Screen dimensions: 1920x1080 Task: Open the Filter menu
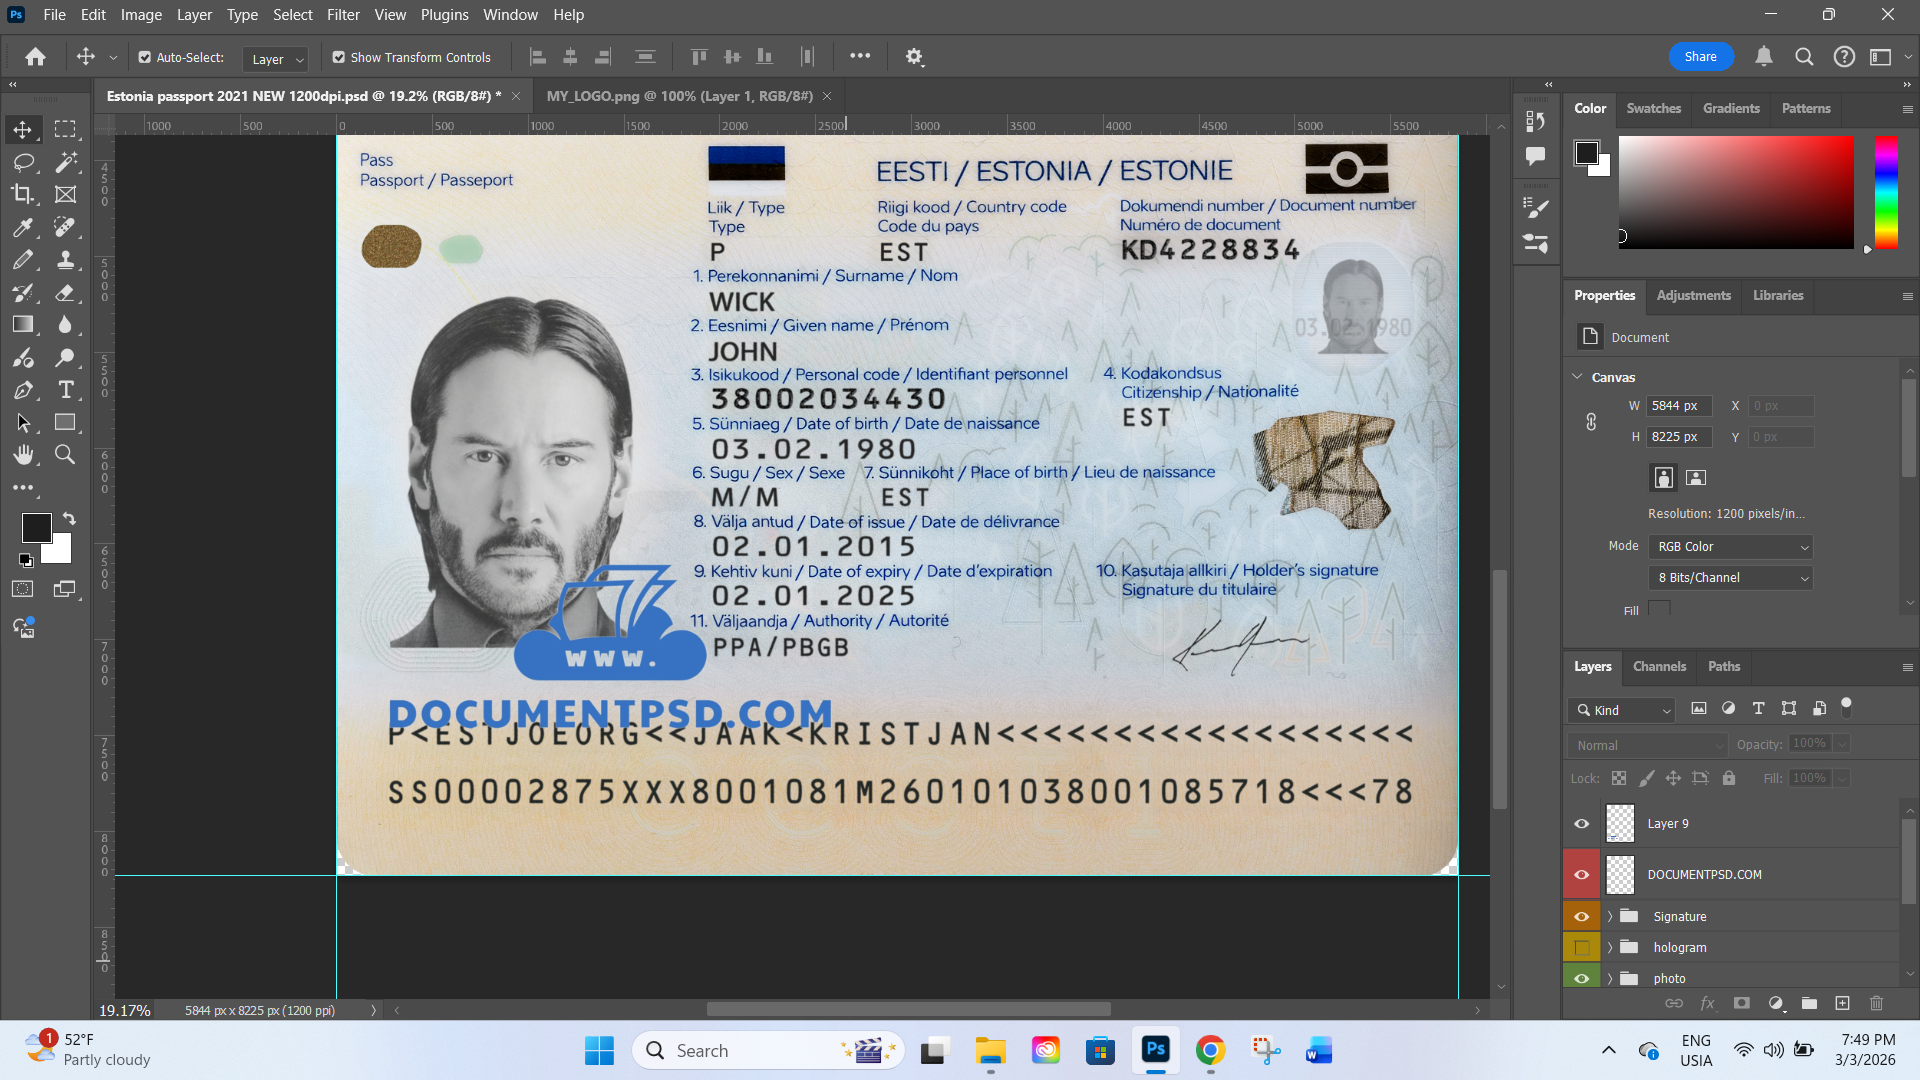click(343, 15)
